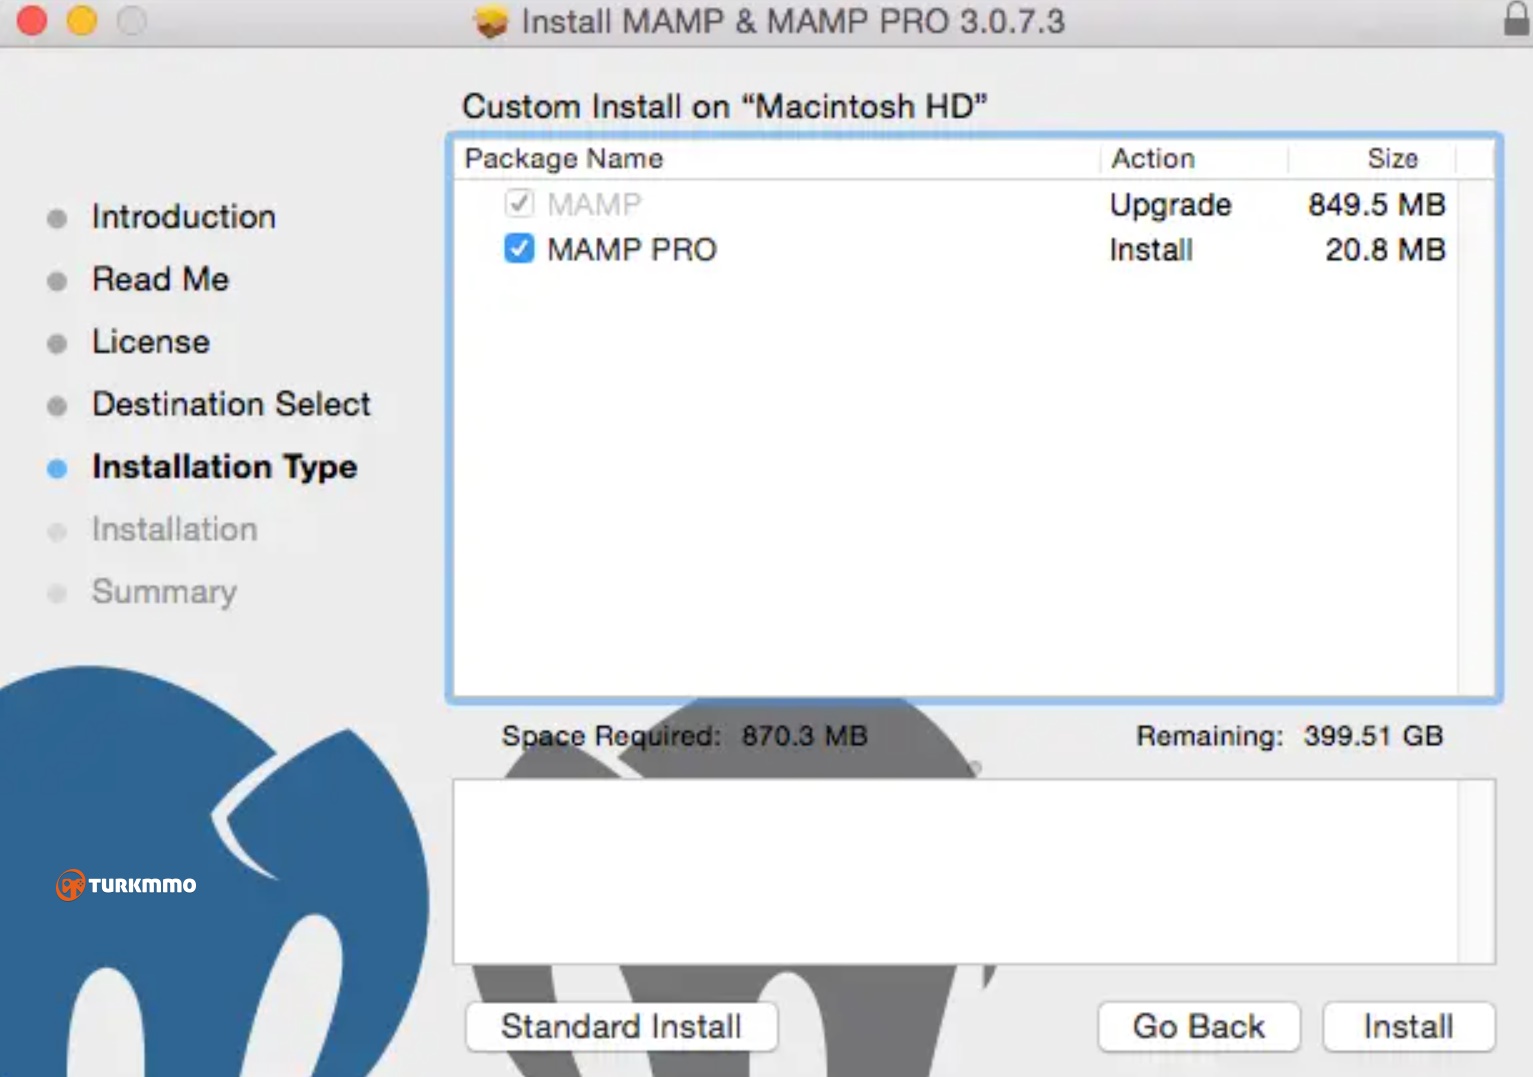Viewport: 1533px width, 1077px height.
Task: Go back to the previous installer step
Action: tap(1198, 1026)
